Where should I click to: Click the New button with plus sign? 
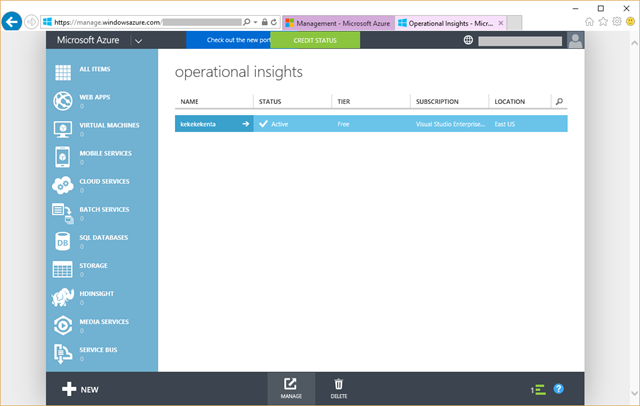pyautogui.click(x=80, y=389)
